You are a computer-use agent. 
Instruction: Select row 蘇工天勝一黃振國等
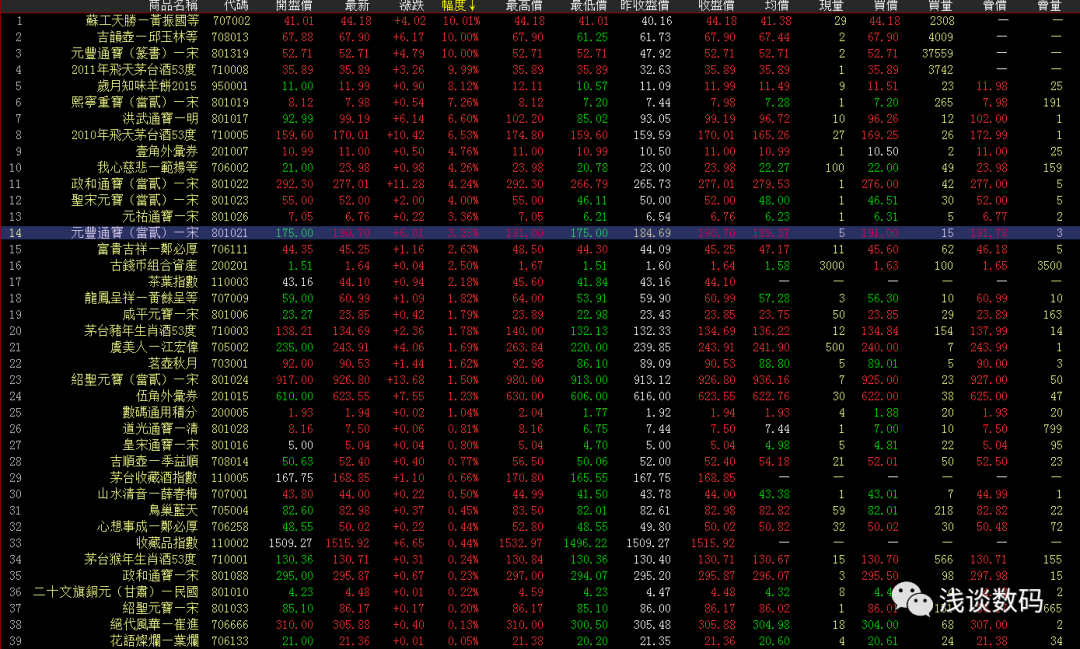[540, 21]
